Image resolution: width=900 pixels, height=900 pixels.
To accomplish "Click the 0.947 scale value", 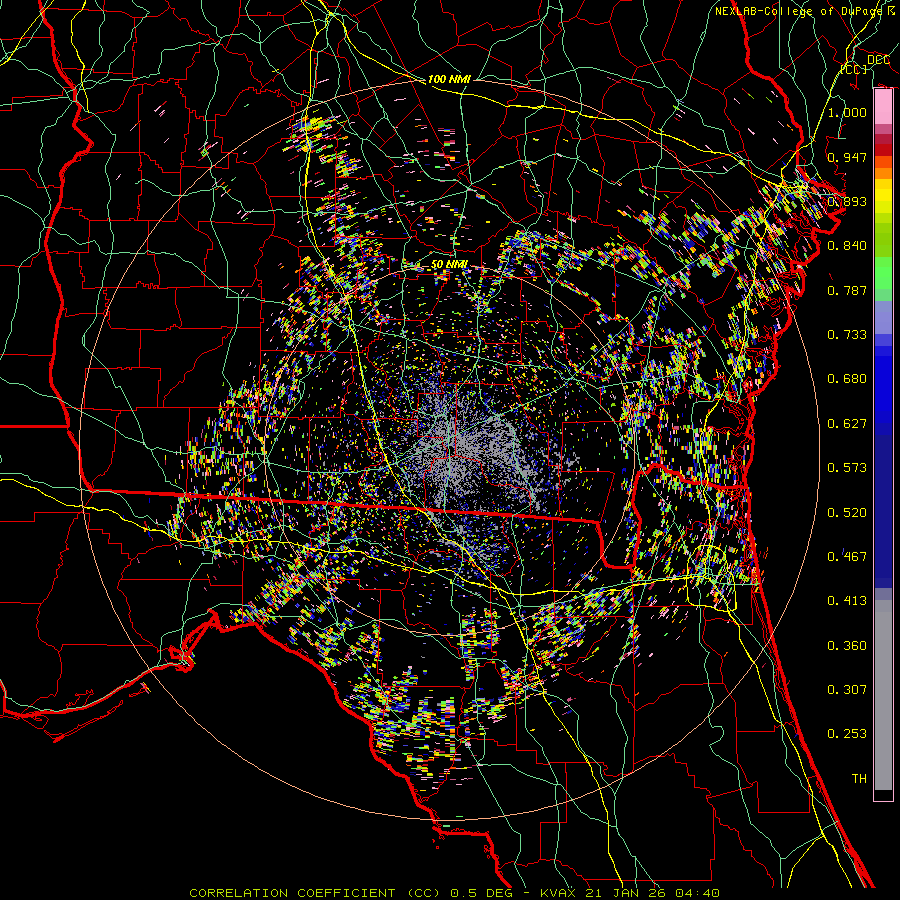I will pyautogui.click(x=847, y=157).
